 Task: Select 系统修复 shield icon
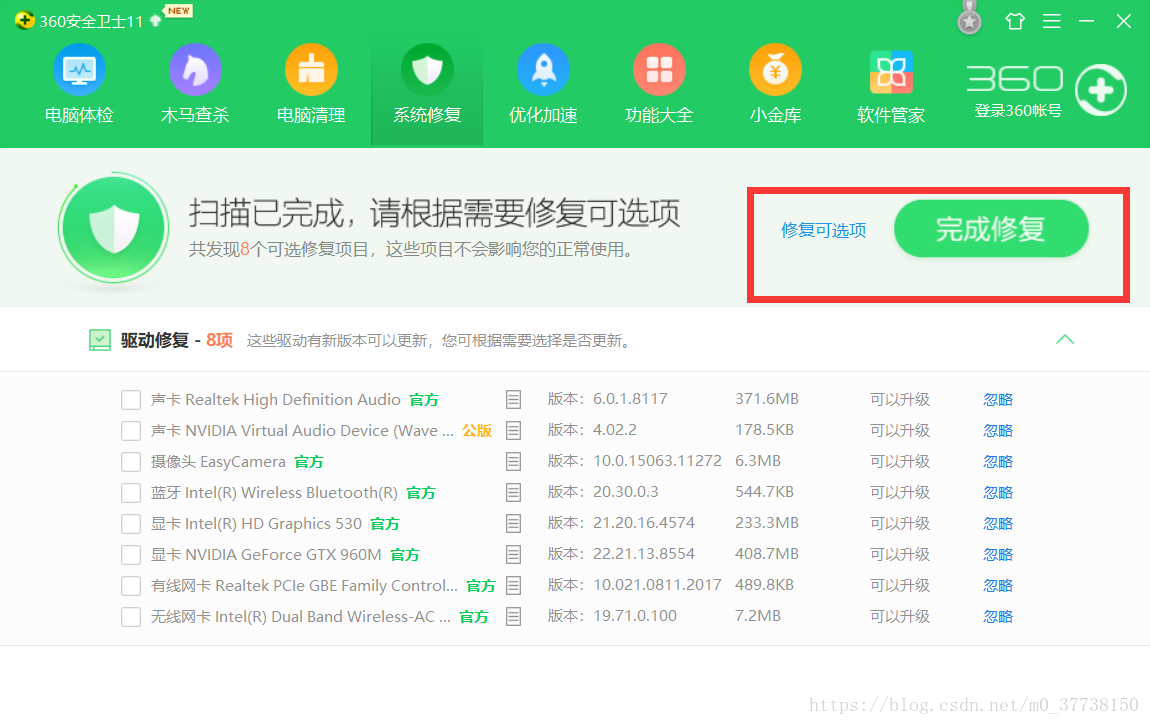427,70
